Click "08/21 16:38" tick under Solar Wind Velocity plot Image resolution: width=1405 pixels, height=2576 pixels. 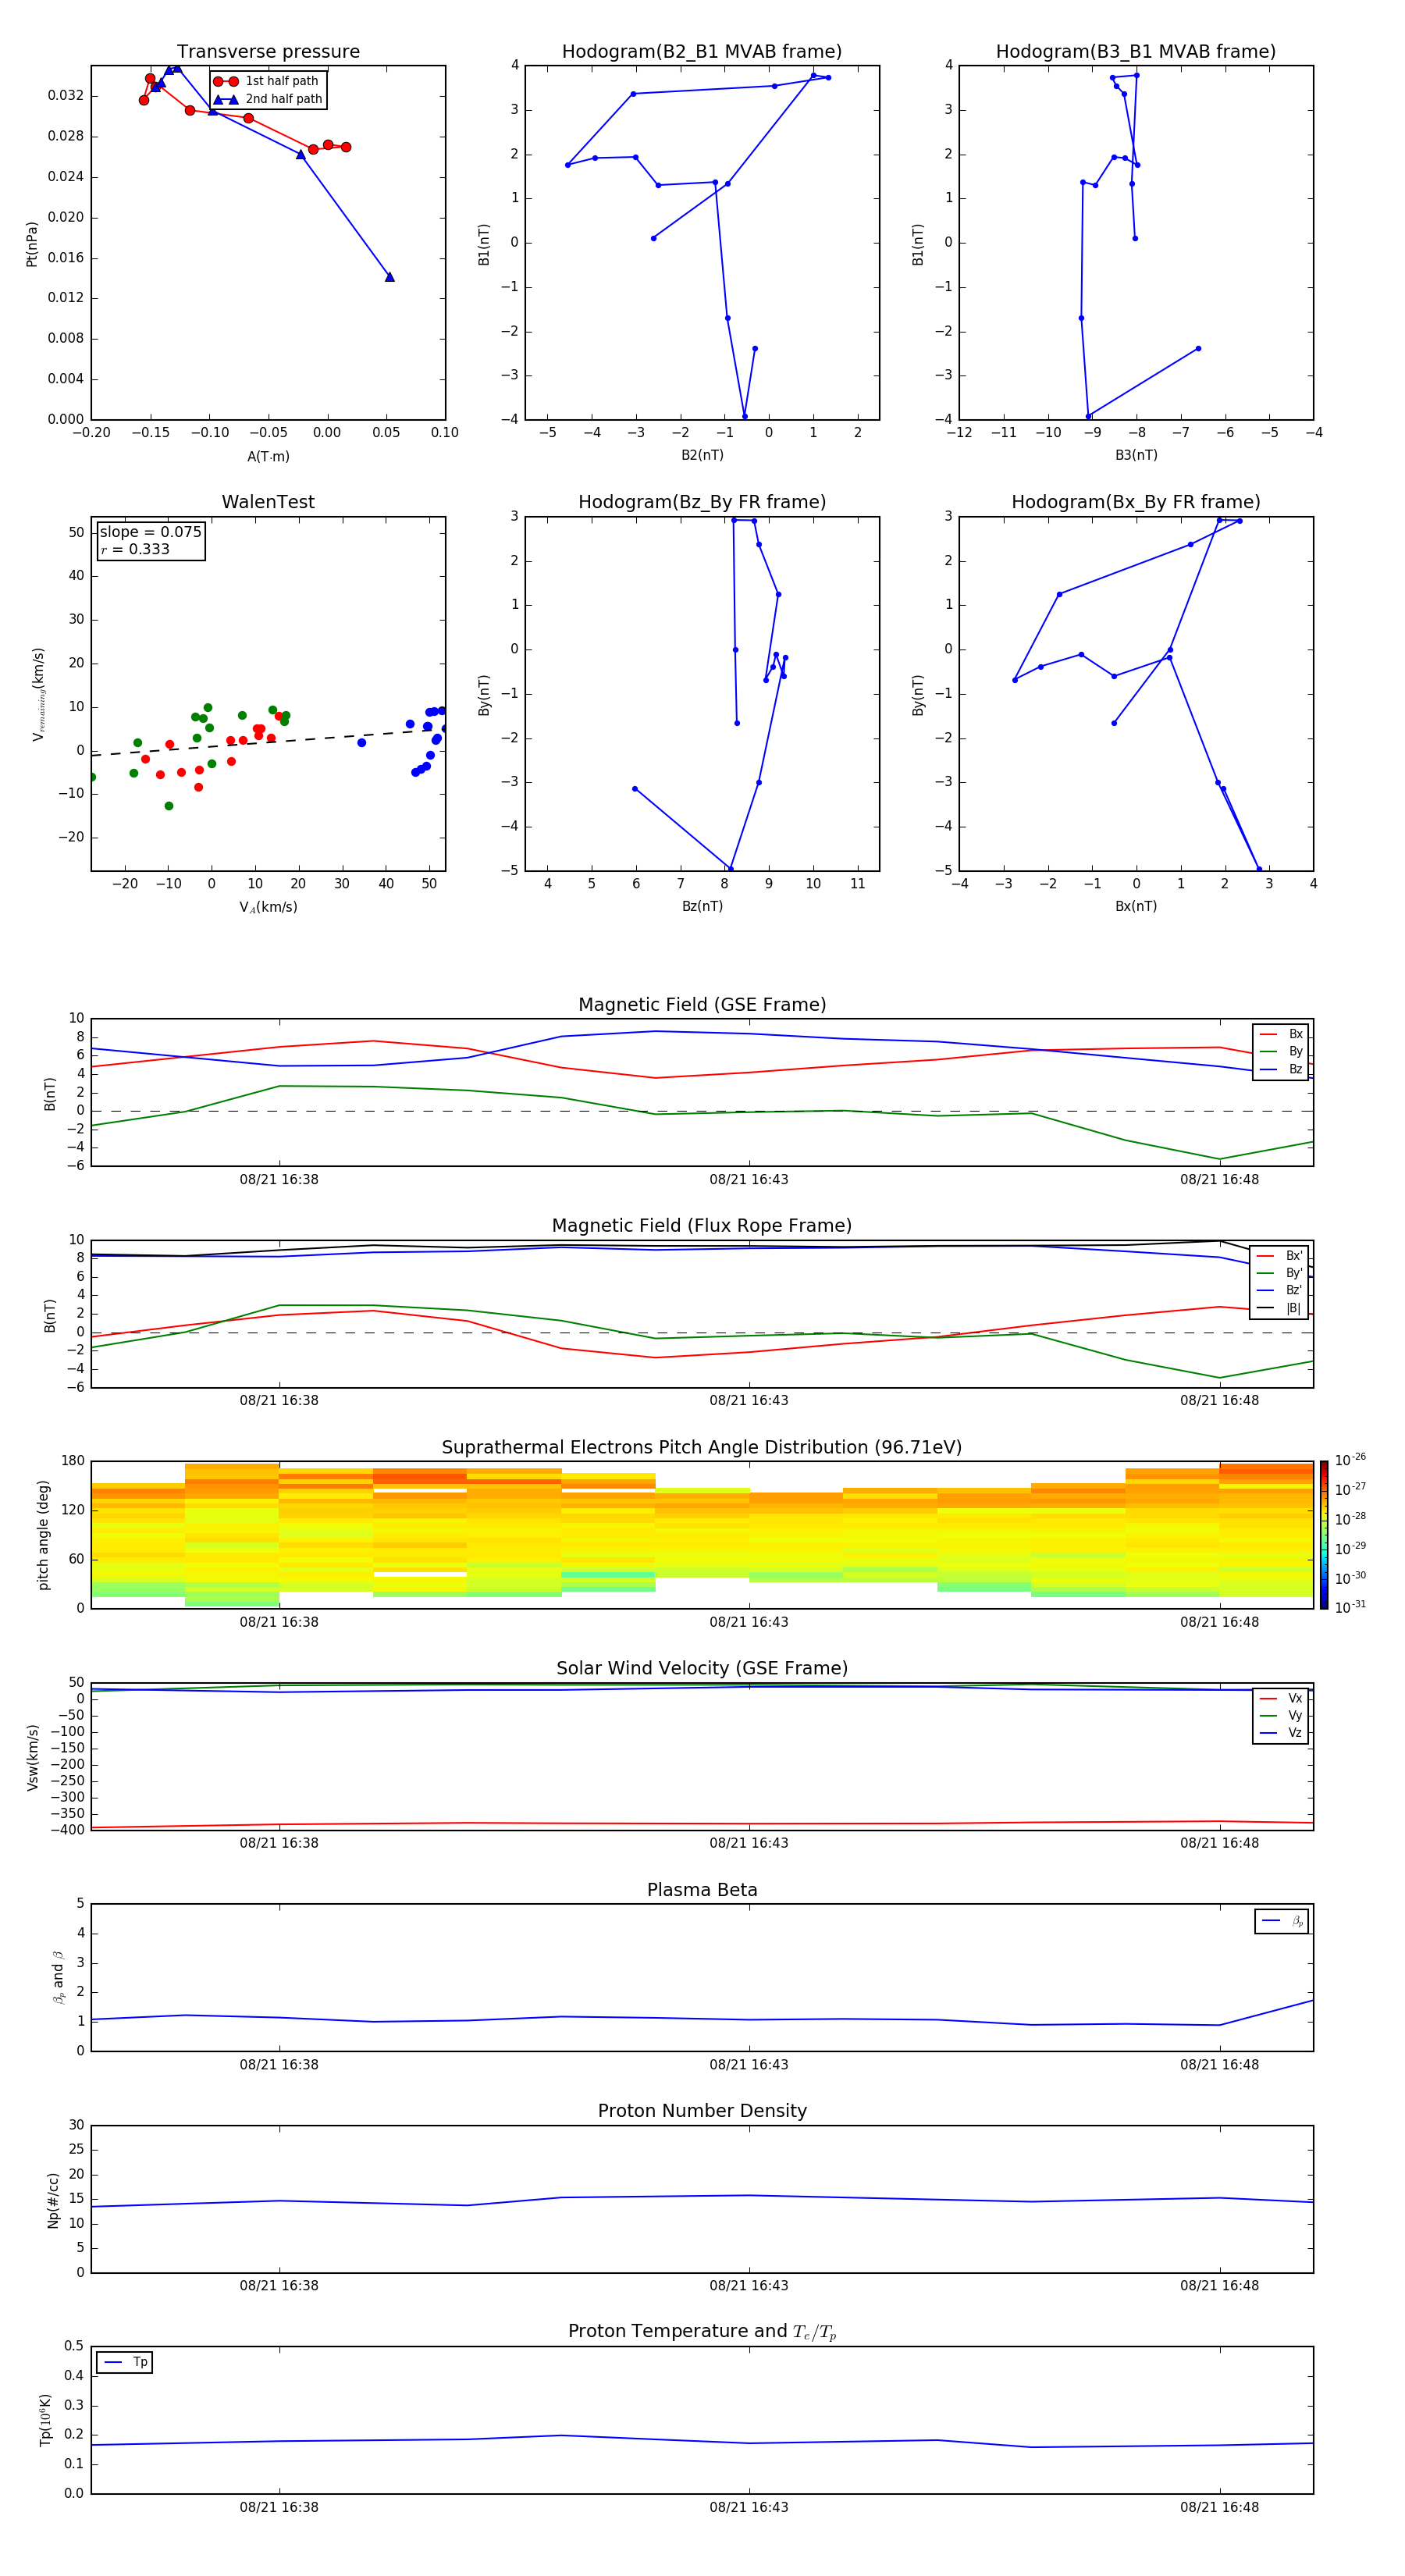(279, 1843)
